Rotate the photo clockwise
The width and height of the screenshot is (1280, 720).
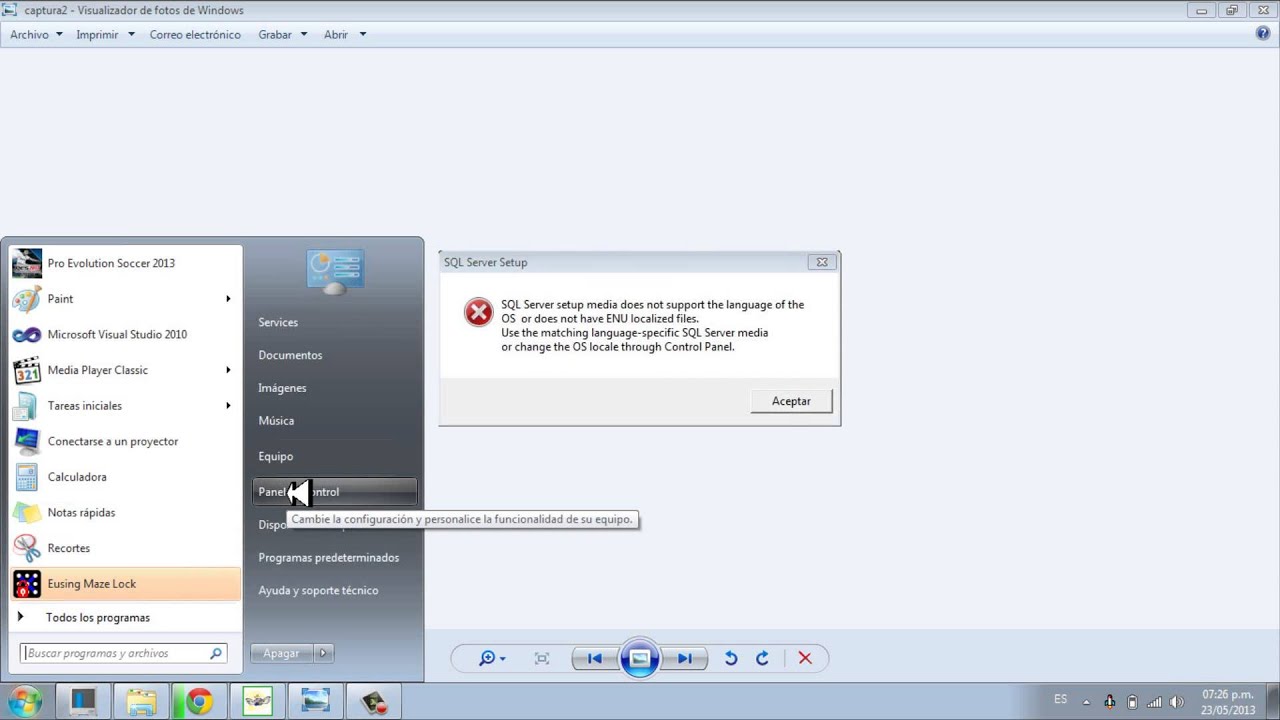click(762, 658)
